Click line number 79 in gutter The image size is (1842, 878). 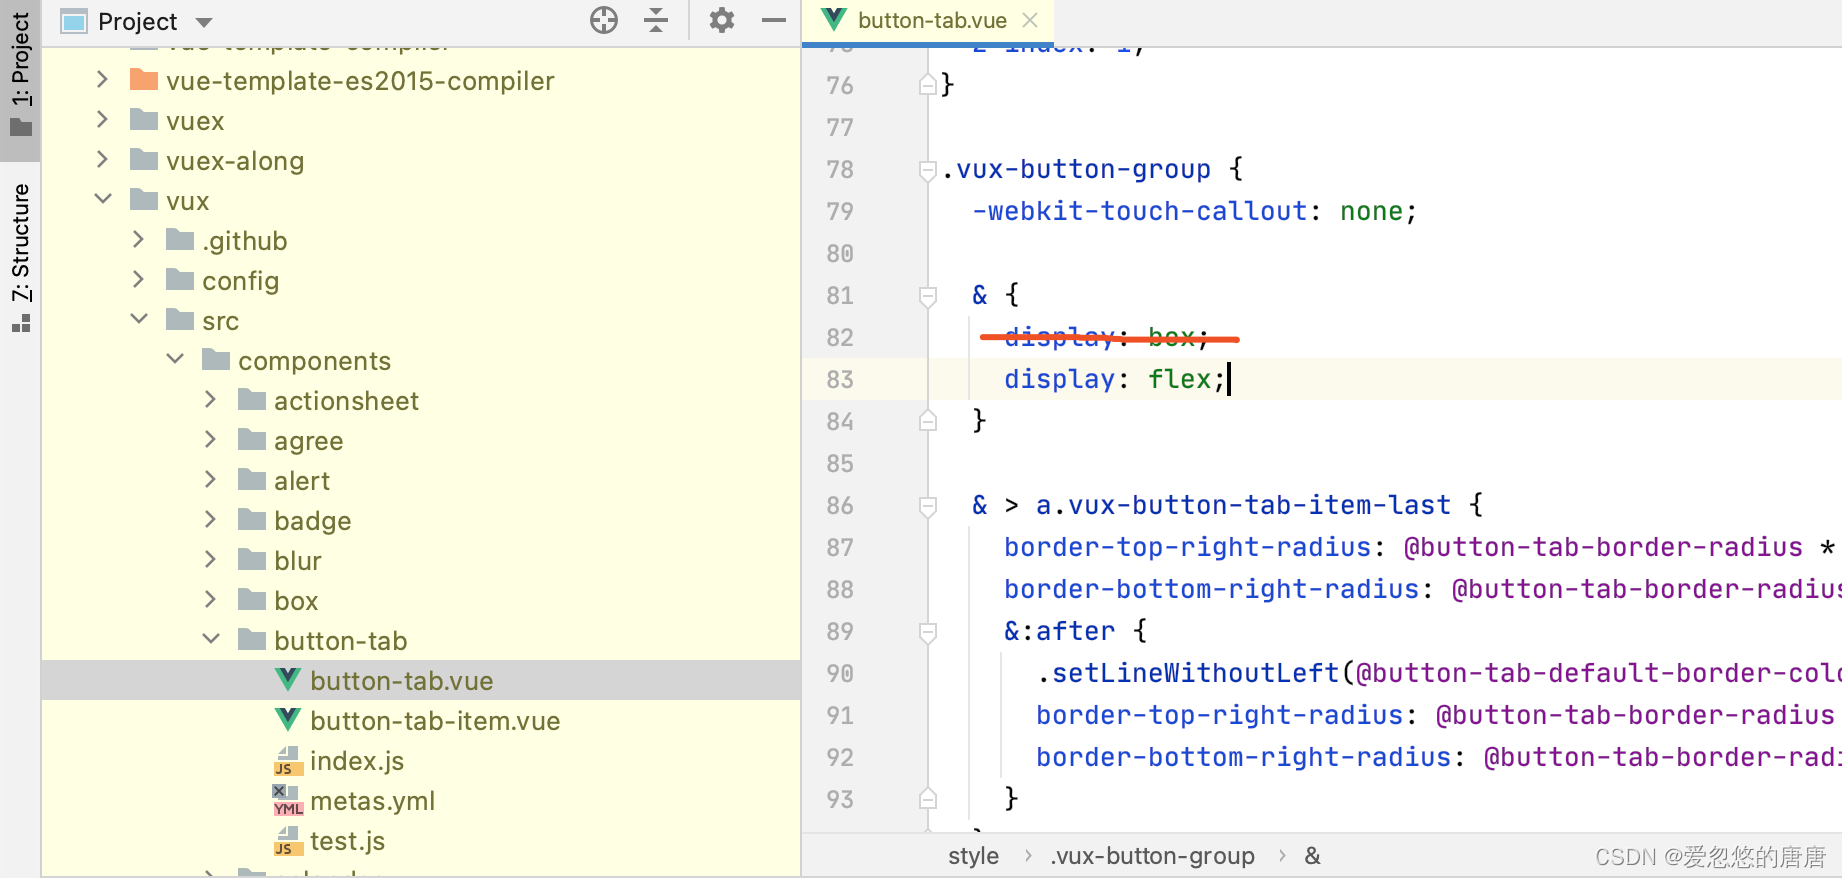840,212
